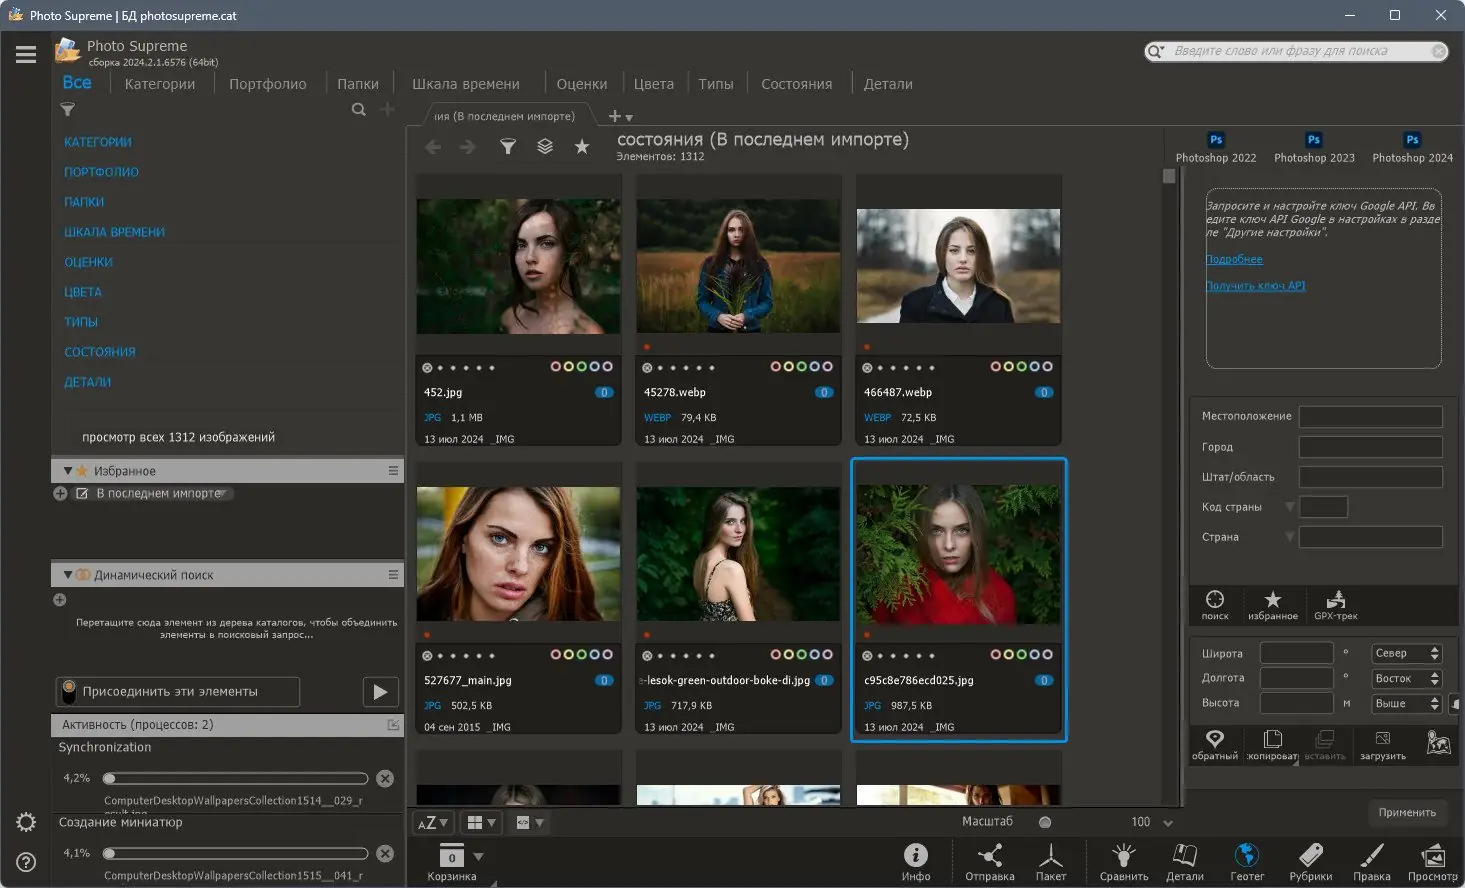Click the filter funnel icon above thumbnails
1465x888 pixels.
pyautogui.click(x=508, y=147)
